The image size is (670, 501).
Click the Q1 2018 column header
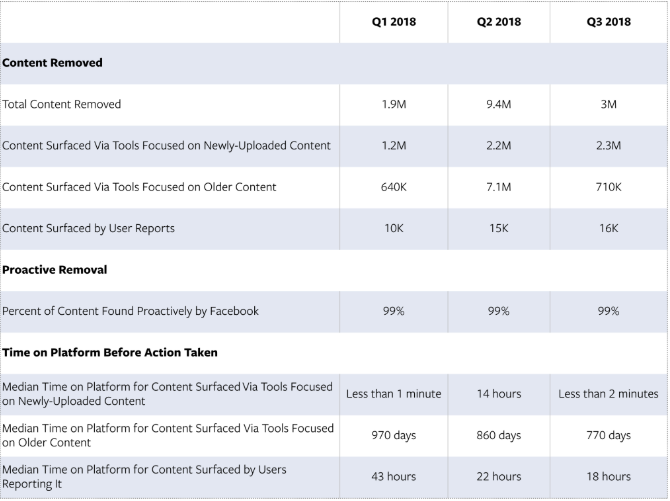click(394, 22)
